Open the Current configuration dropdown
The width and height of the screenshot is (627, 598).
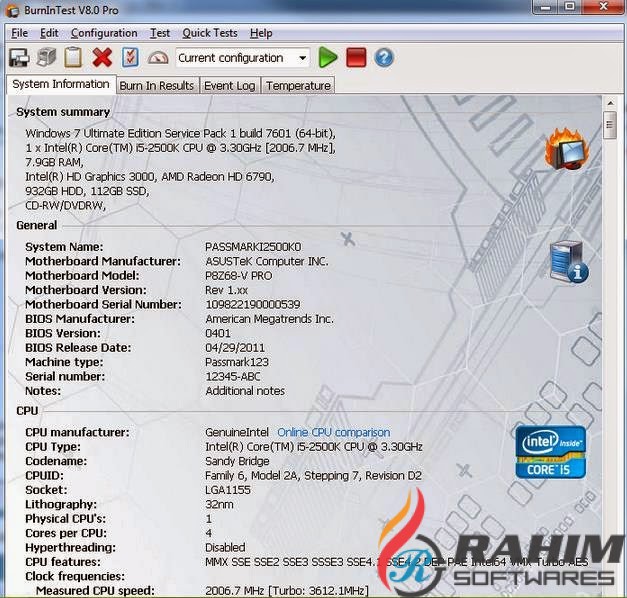[242, 58]
